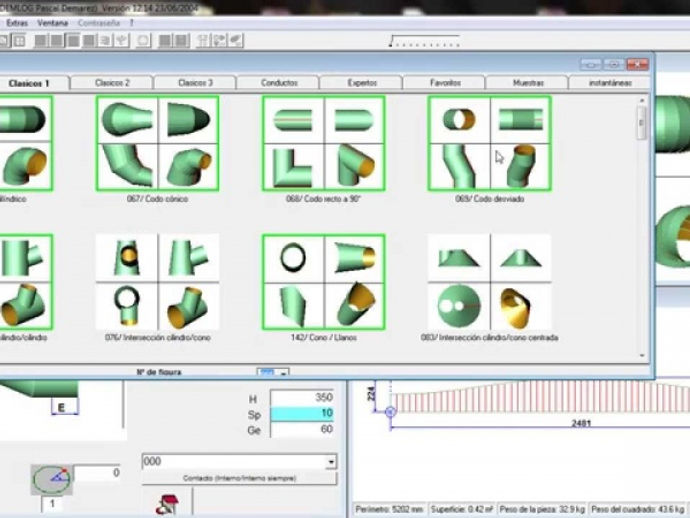Select the top-right cone branch side view in 076 Intersección
The image size is (690, 518).
point(188,257)
